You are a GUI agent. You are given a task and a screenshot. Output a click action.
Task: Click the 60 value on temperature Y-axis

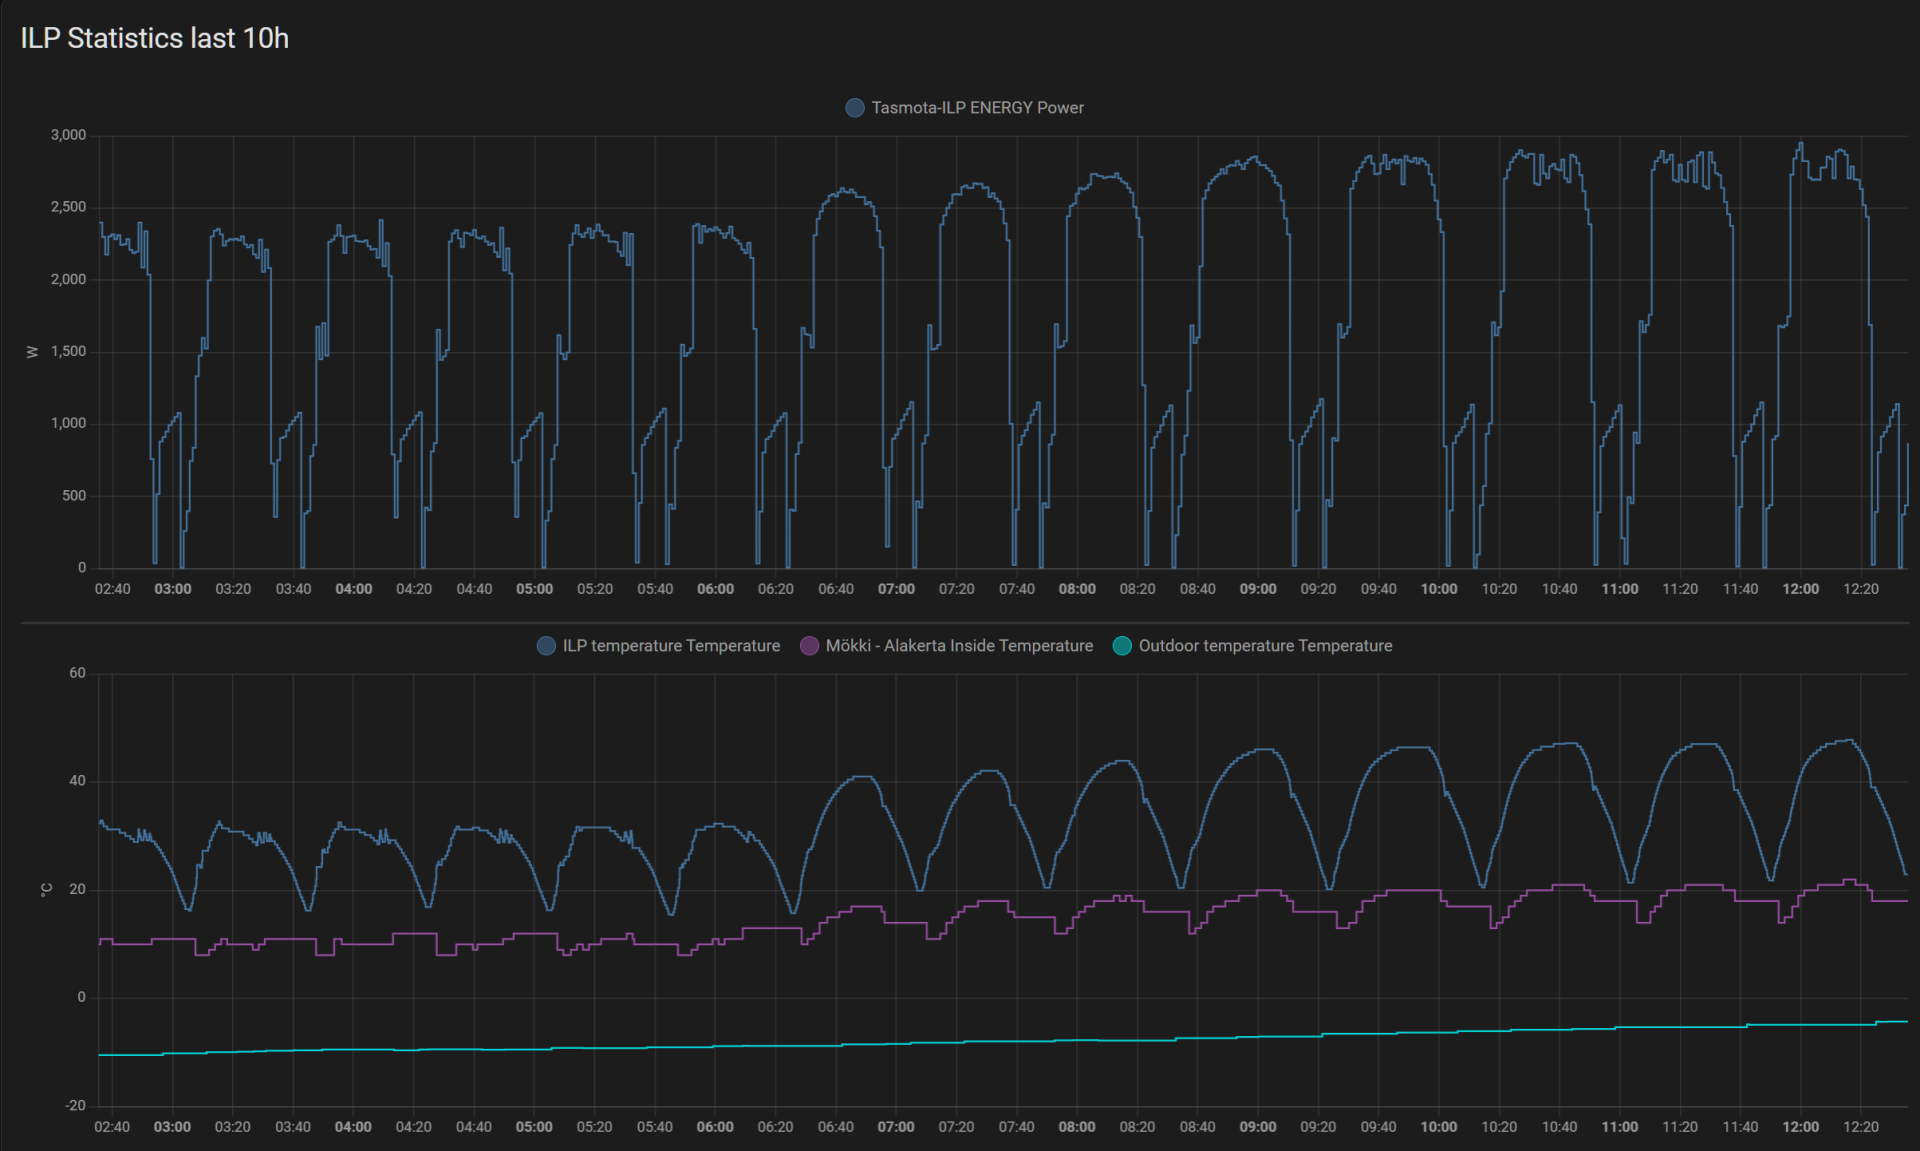77,673
